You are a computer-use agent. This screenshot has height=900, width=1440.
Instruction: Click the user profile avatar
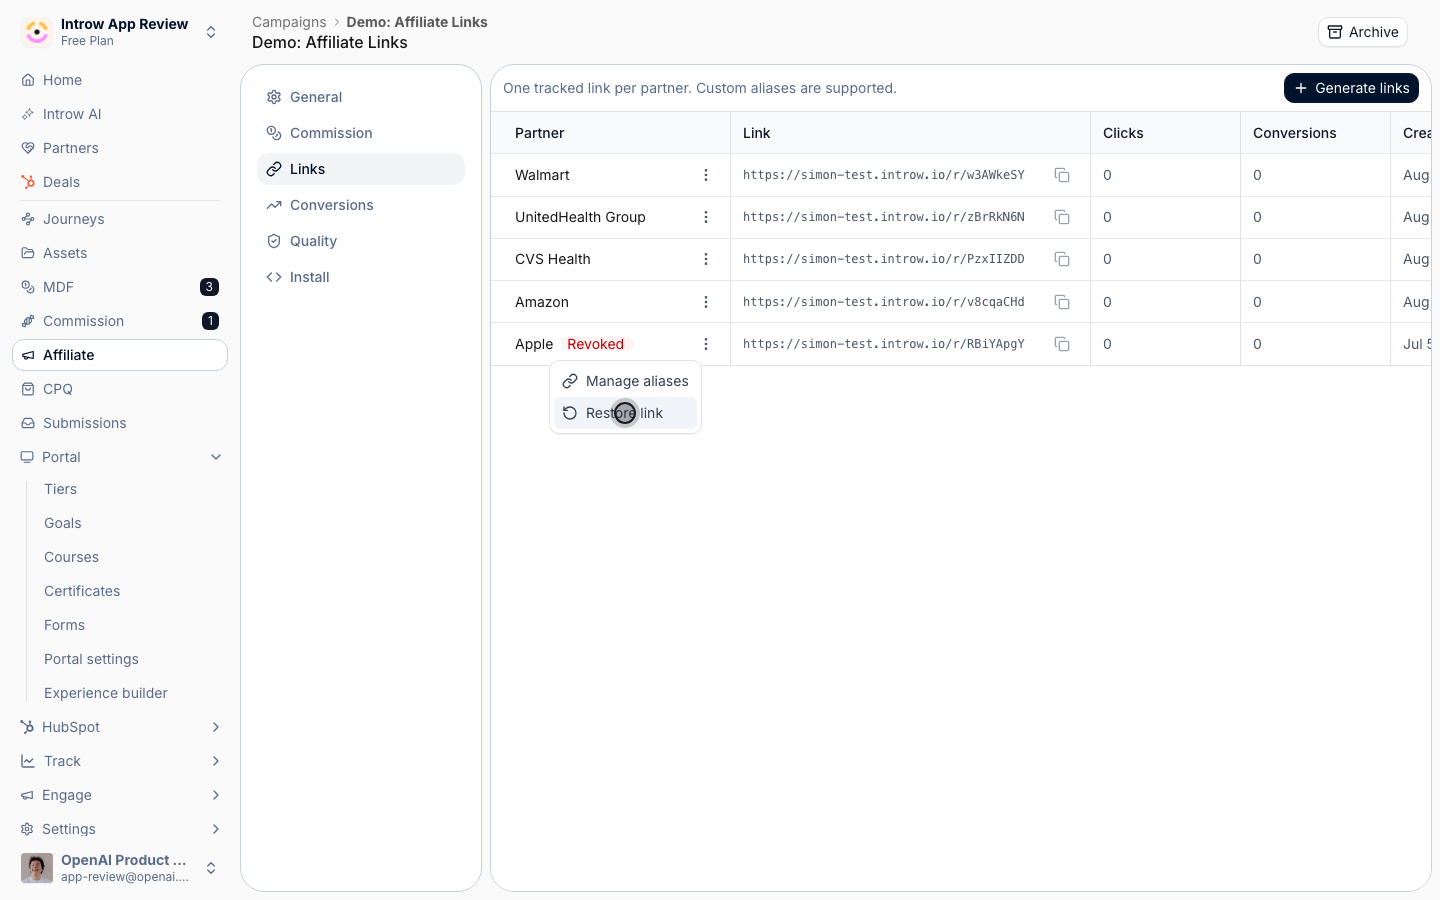pos(37,868)
